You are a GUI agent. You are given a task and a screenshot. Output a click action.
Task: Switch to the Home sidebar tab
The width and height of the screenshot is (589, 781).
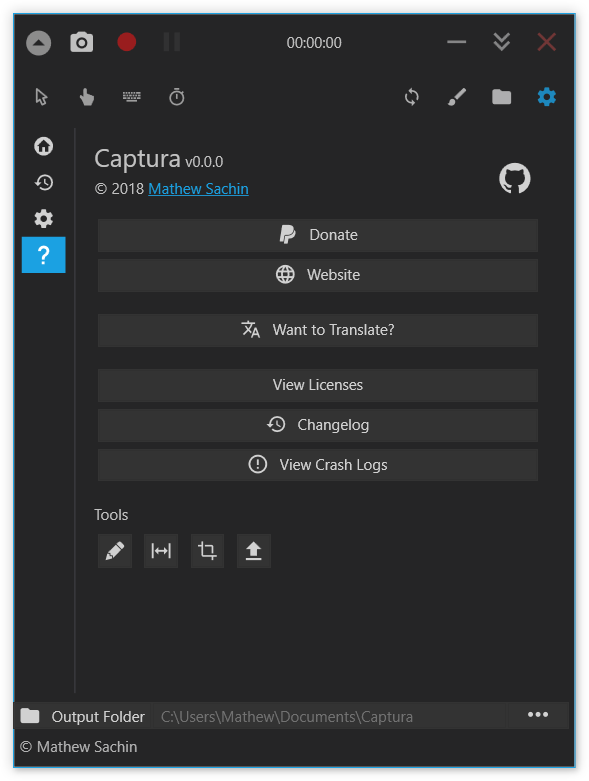(x=44, y=146)
